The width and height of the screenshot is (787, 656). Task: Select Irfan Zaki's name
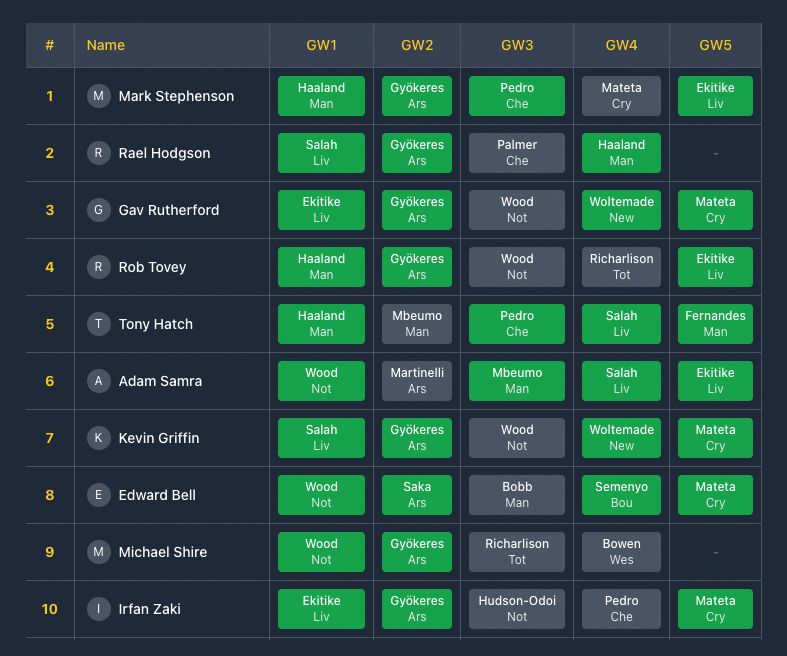point(149,609)
